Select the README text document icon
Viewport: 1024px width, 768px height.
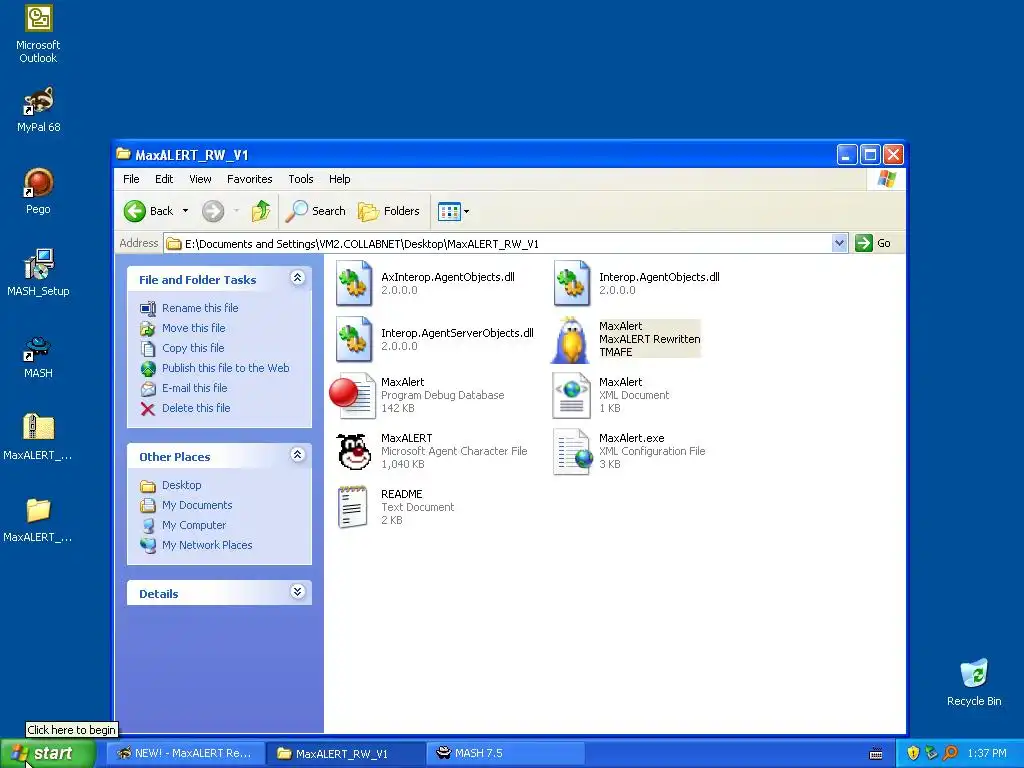tap(353, 507)
